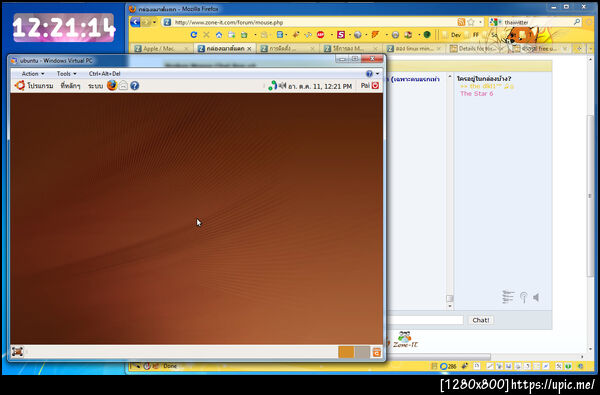
Task: Click the Ubuntu logo in the Ubuntu panel
Action: coord(20,85)
